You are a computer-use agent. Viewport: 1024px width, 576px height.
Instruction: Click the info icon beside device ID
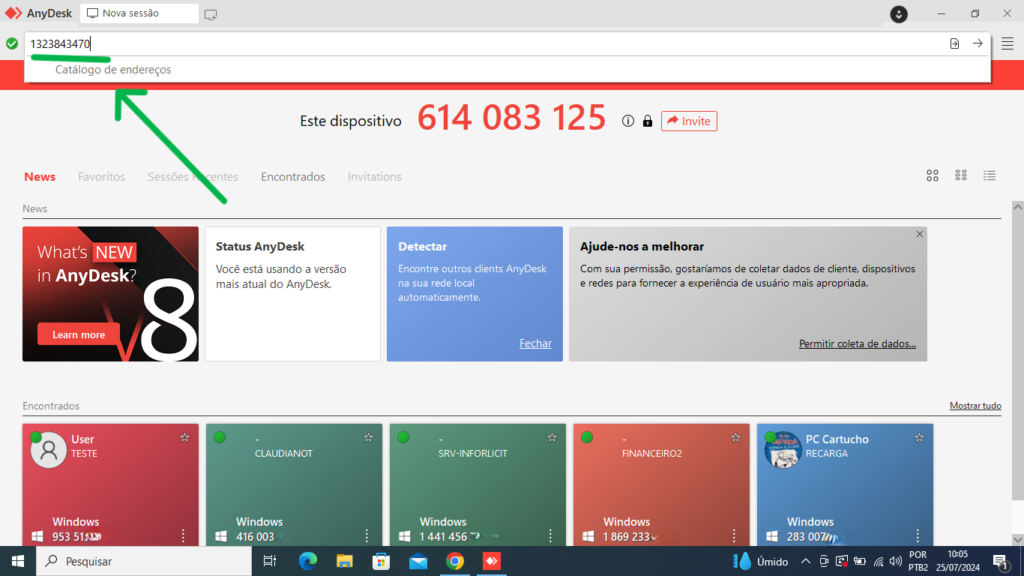pos(628,121)
